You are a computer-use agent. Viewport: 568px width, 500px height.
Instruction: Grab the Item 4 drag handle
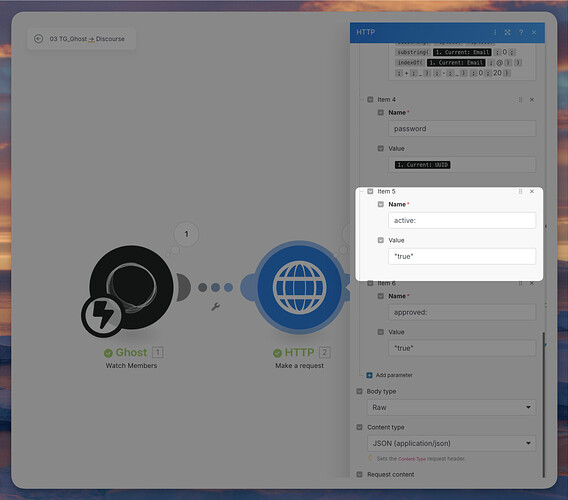coord(521,99)
